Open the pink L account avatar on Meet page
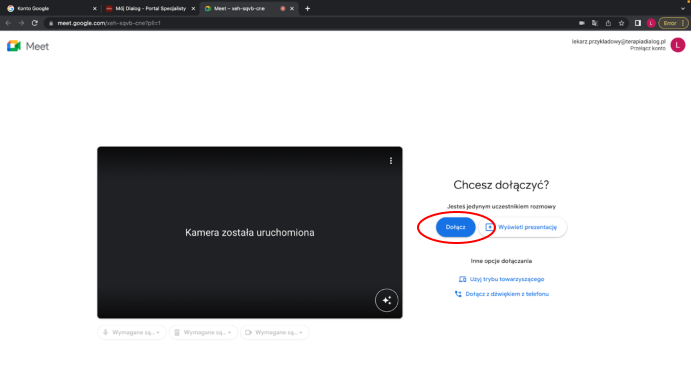691x365 pixels. pyautogui.click(x=678, y=45)
